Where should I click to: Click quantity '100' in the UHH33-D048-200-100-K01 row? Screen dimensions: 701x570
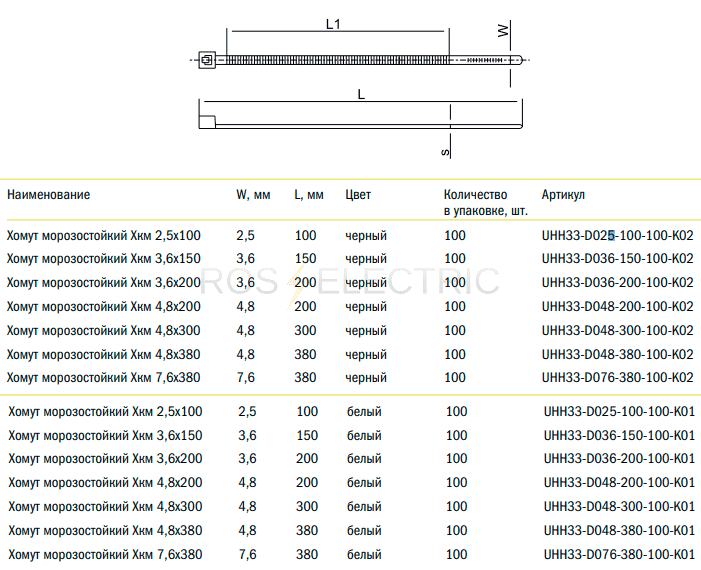(x=456, y=483)
